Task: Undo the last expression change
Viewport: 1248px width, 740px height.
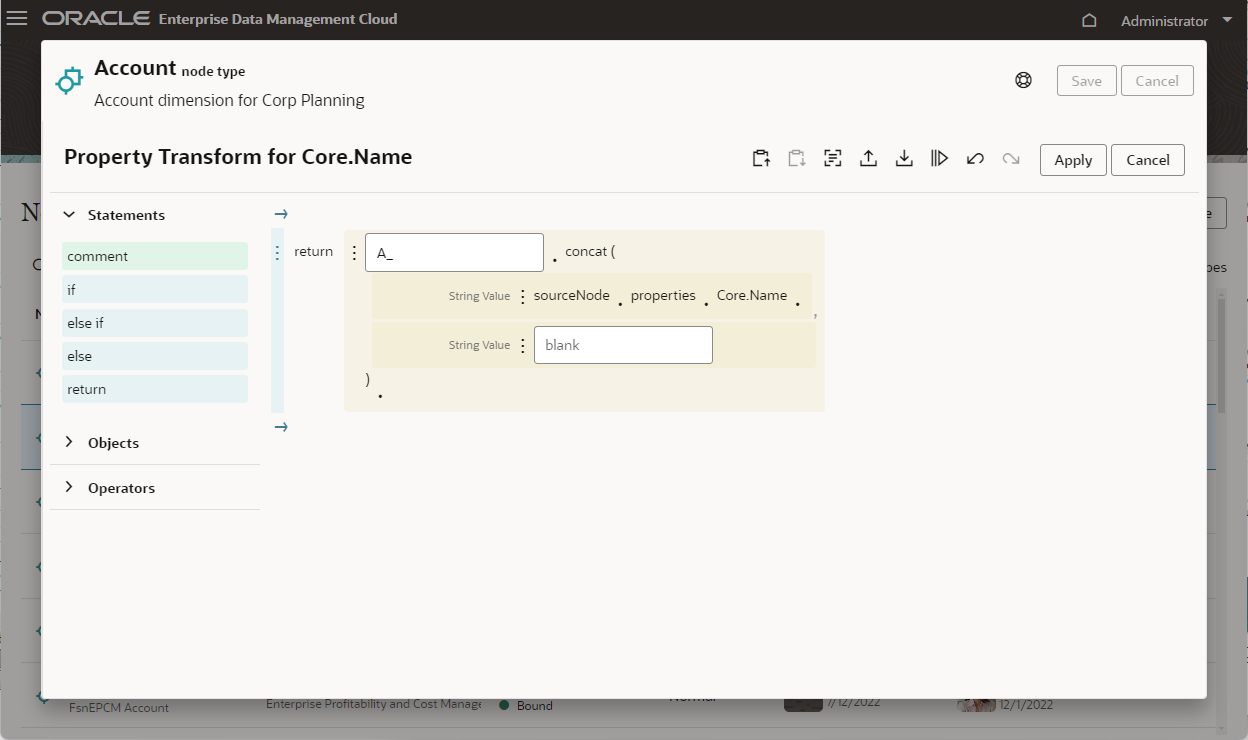Action: tap(975, 158)
